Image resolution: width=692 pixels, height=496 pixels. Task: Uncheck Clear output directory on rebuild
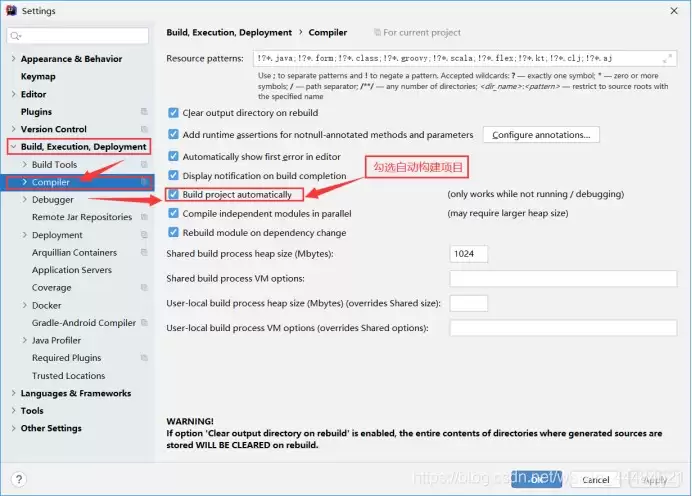[x=173, y=113]
